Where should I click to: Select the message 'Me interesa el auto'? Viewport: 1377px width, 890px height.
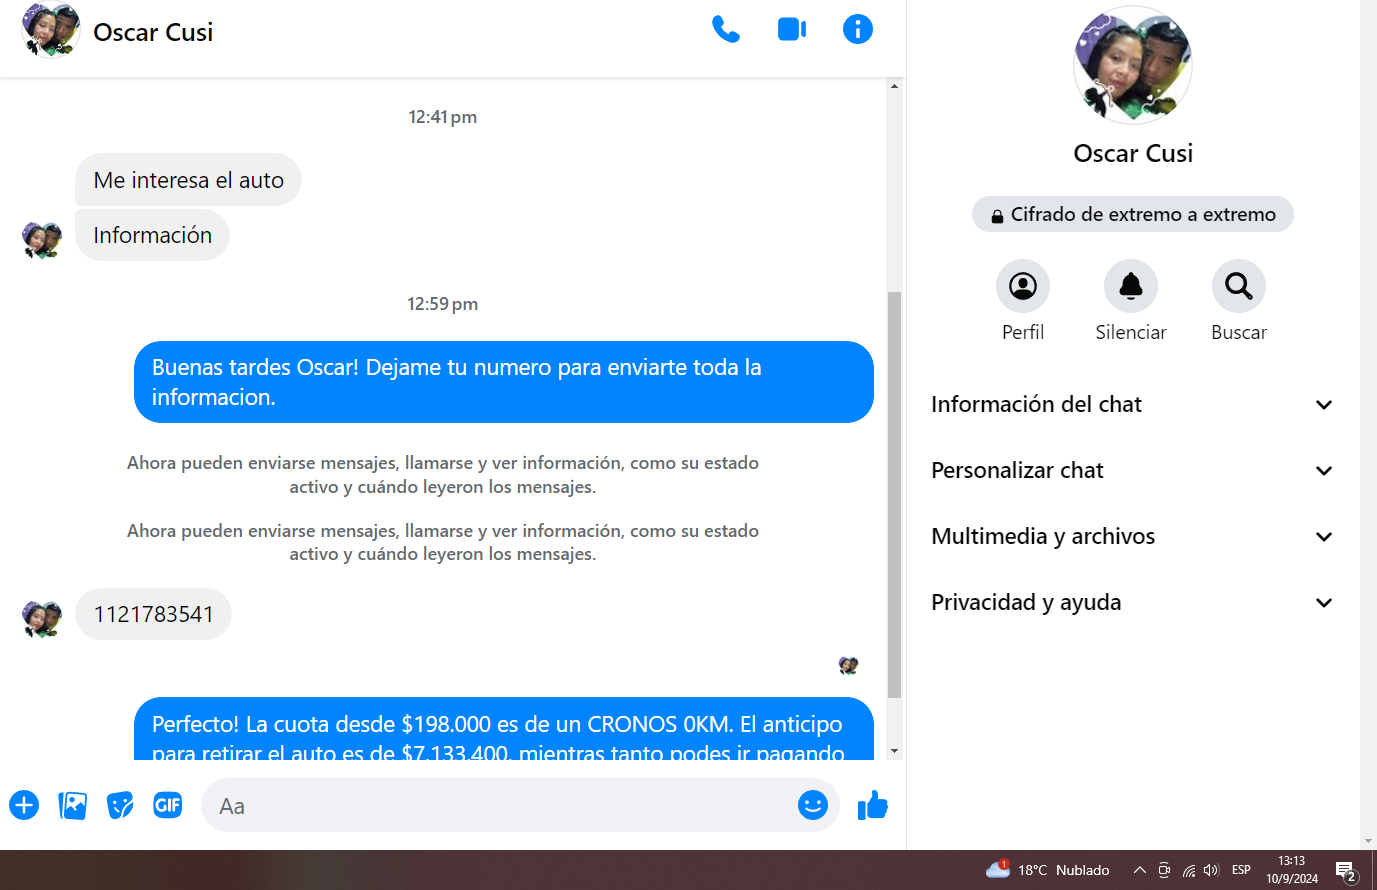point(188,180)
